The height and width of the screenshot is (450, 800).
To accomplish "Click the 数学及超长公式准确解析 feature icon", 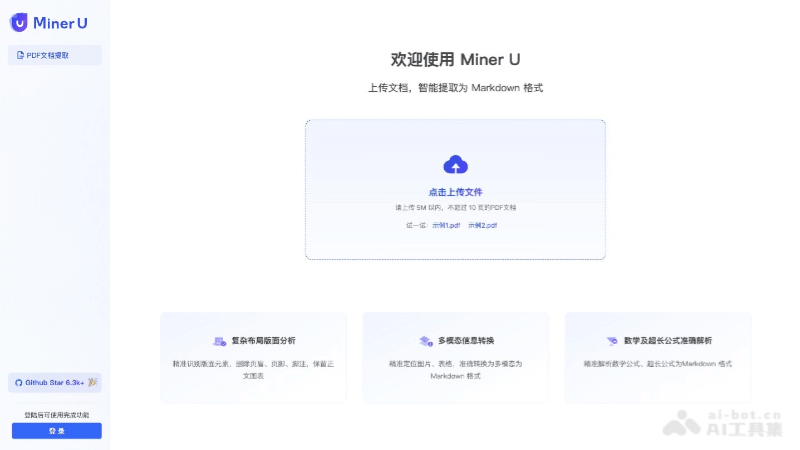I will click(611, 341).
